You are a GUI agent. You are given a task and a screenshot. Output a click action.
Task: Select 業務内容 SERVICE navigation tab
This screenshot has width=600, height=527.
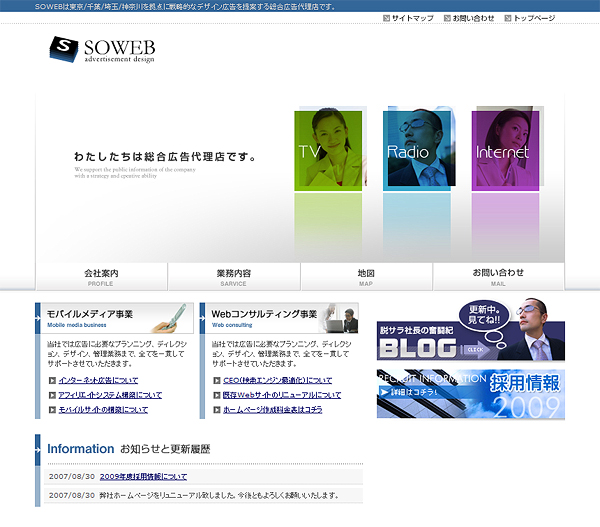coord(234,277)
